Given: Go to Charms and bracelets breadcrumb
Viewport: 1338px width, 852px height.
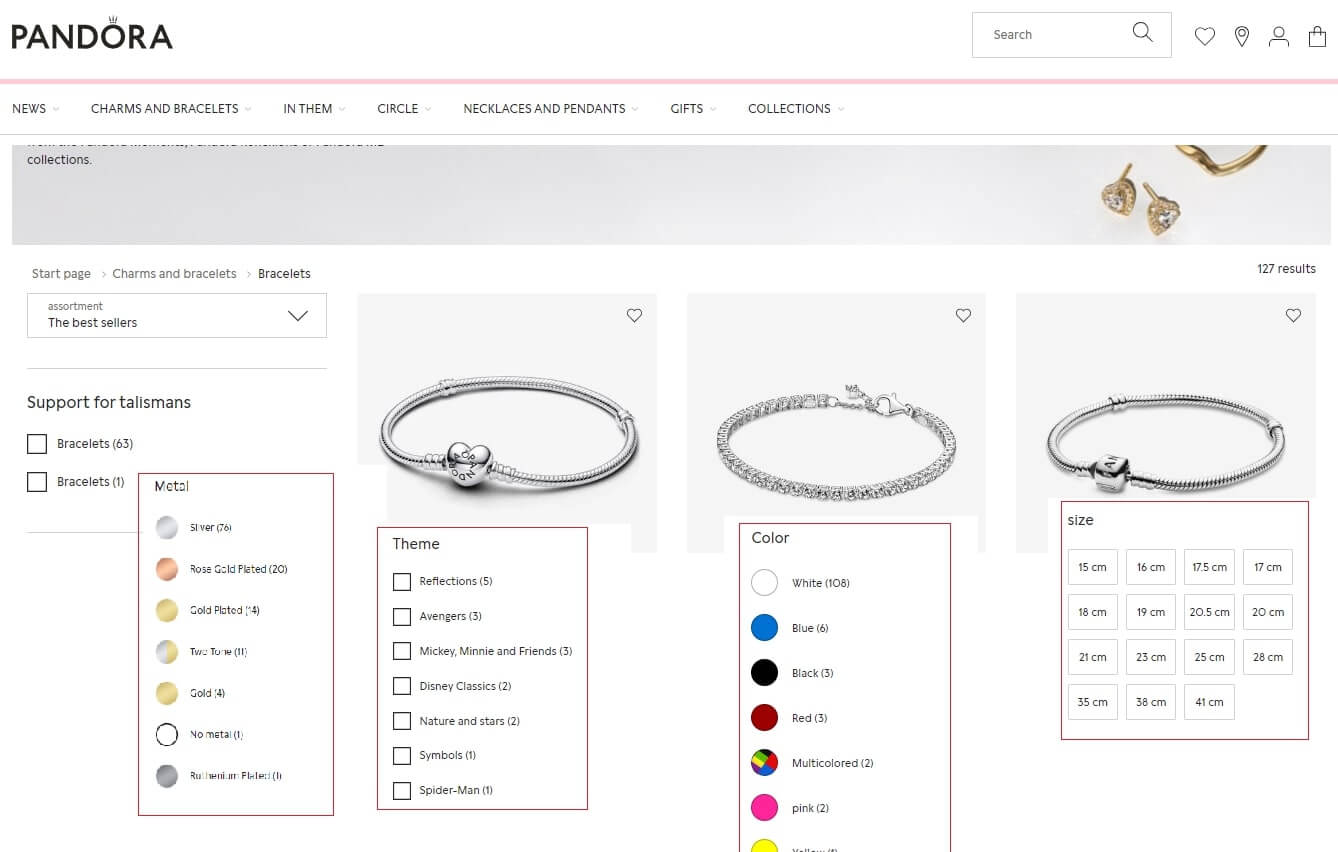Looking at the screenshot, I should point(174,274).
